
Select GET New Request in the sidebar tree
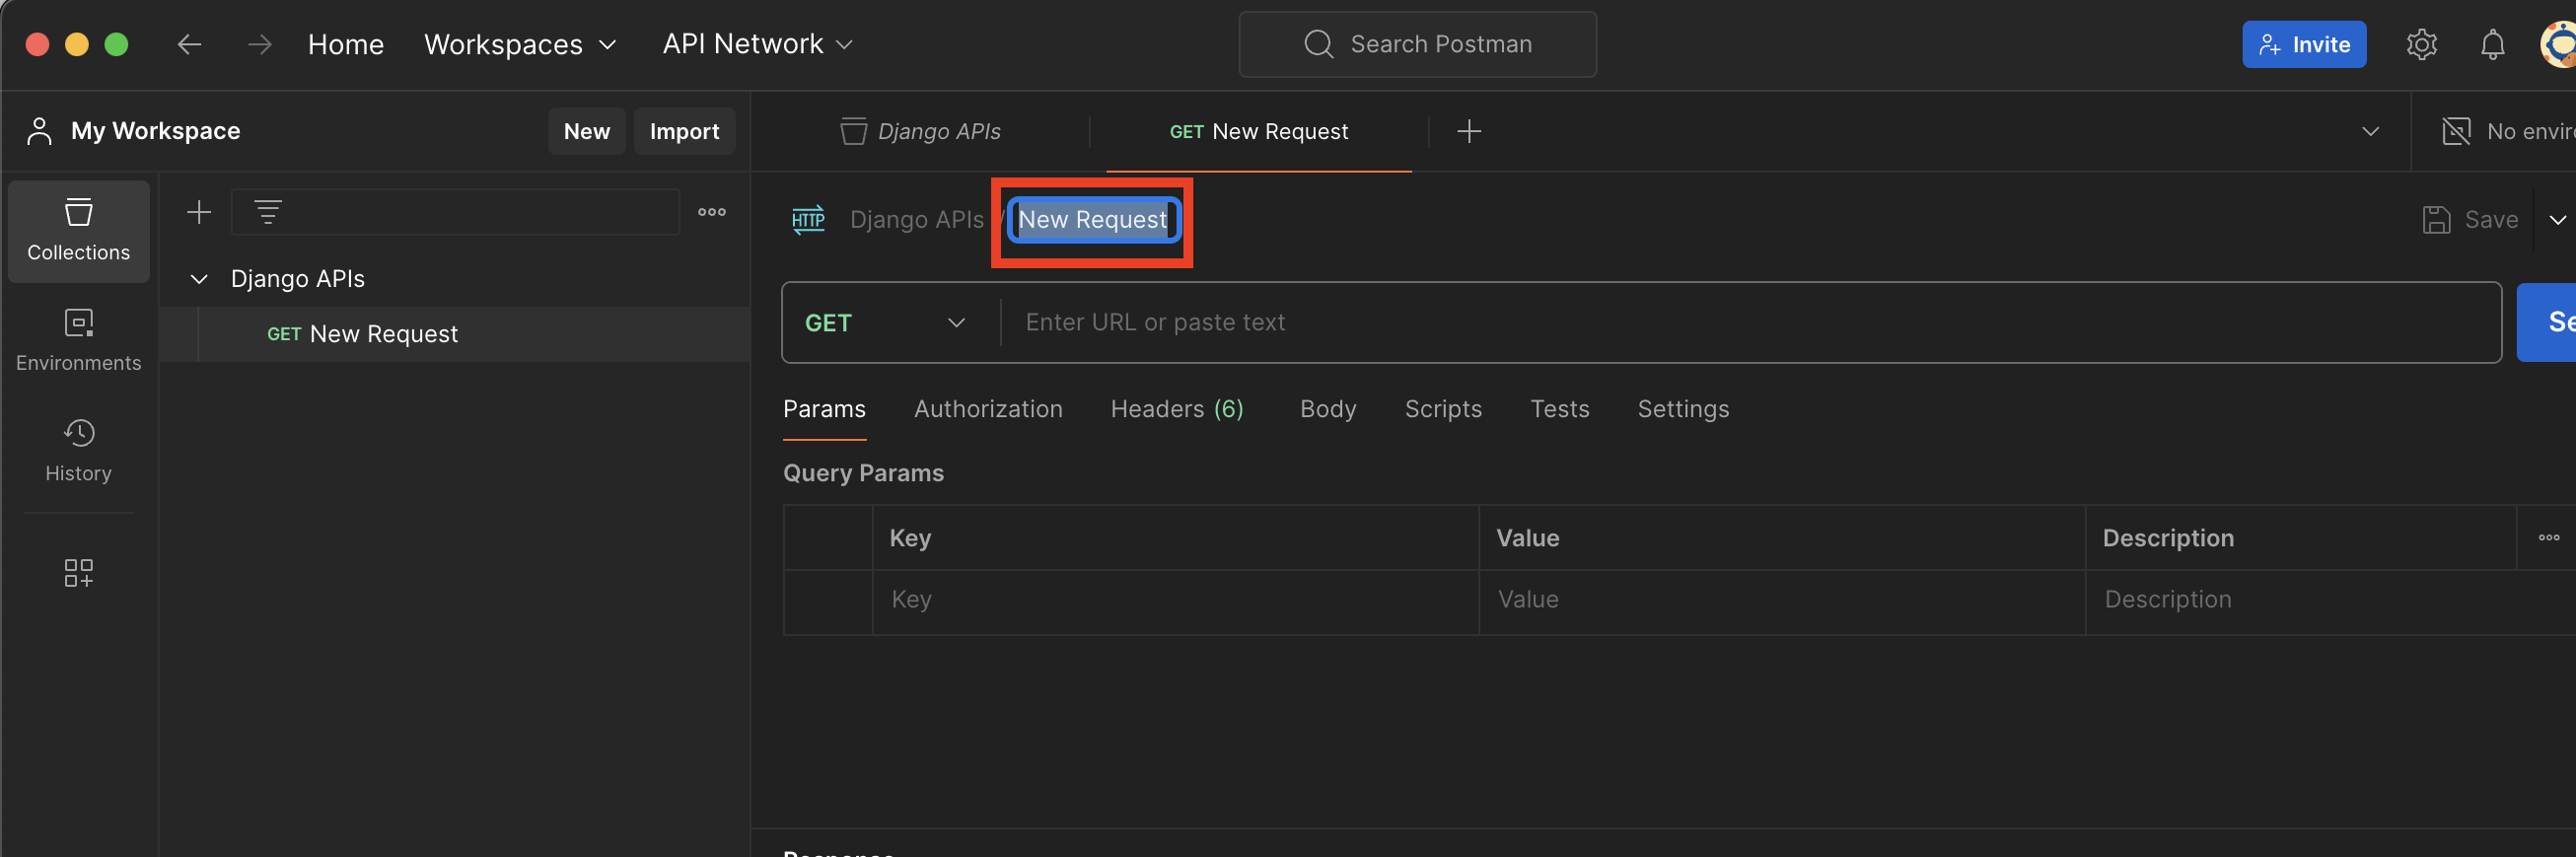tap(455, 334)
